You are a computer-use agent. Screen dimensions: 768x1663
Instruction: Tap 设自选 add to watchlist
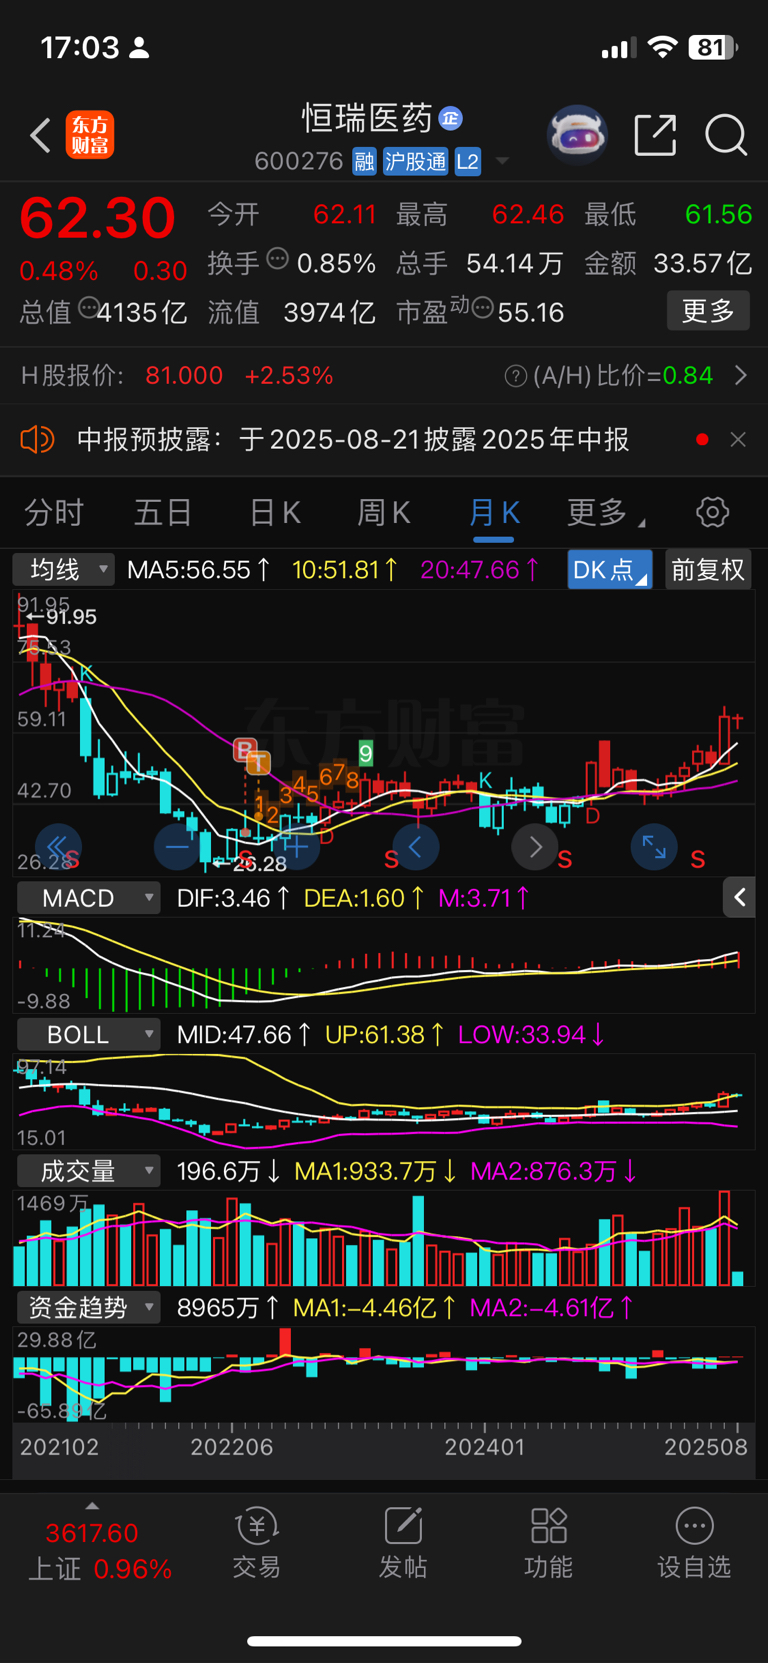click(694, 1543)
